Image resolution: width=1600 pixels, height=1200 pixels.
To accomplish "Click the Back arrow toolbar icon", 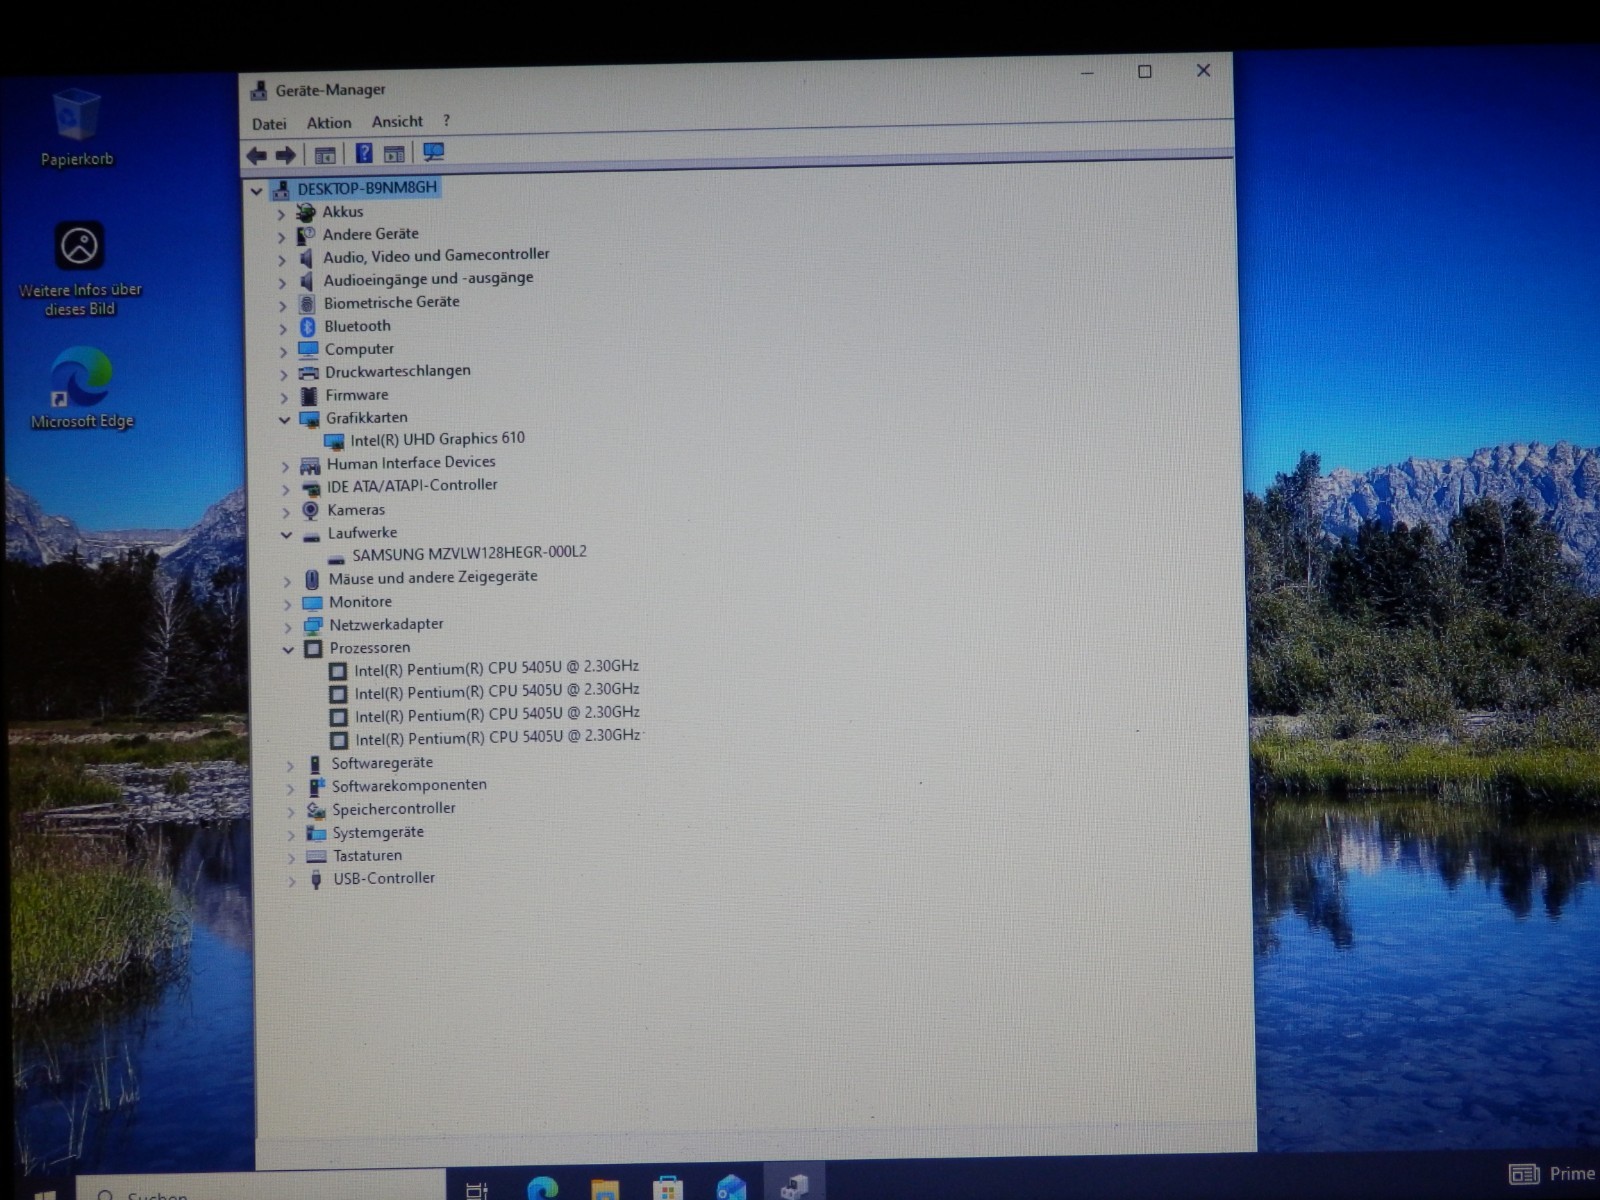I will tap(257, 155).
